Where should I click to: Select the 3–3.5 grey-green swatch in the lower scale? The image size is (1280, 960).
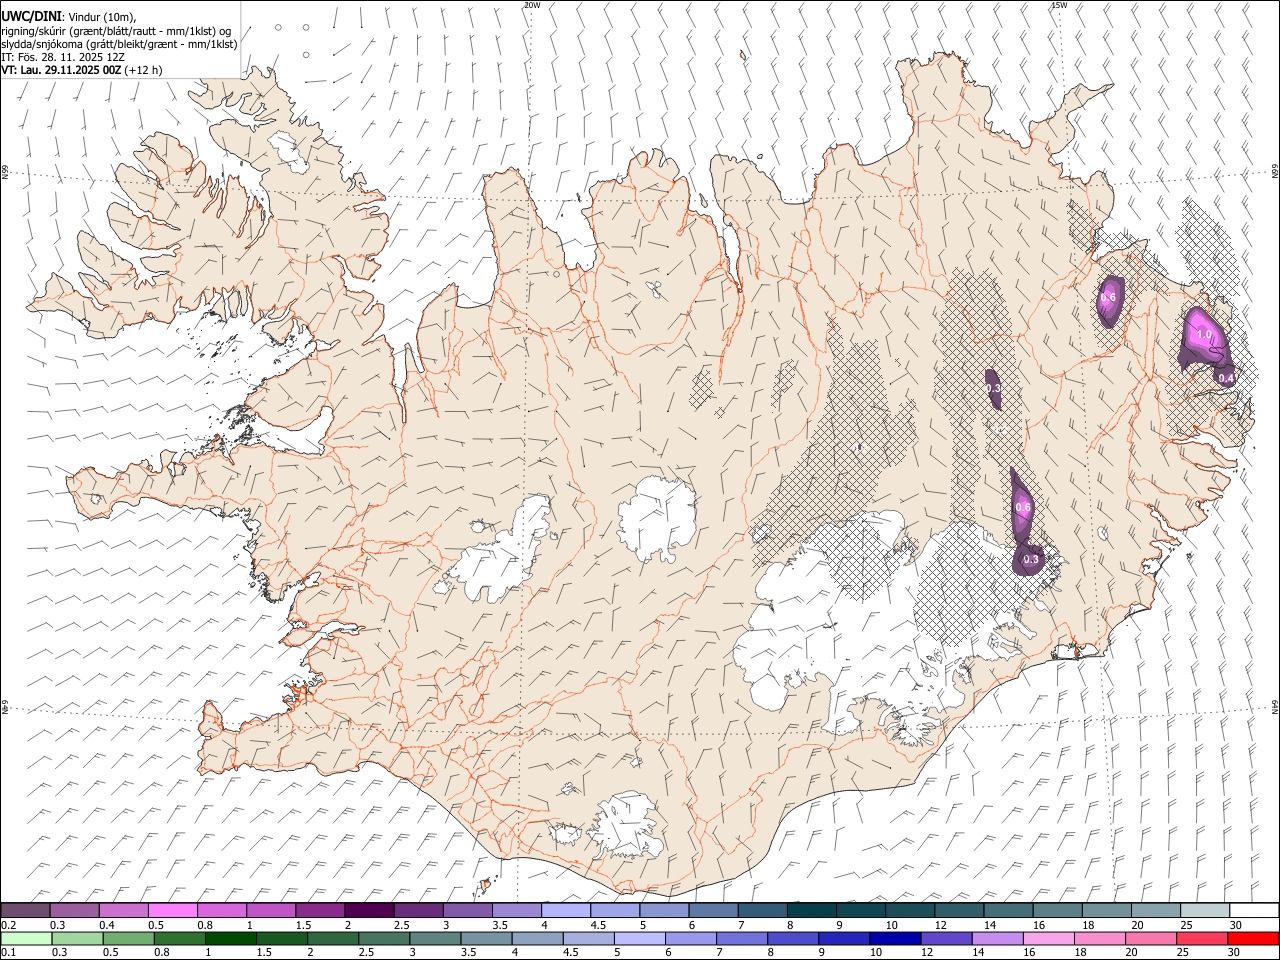(435, 938)
